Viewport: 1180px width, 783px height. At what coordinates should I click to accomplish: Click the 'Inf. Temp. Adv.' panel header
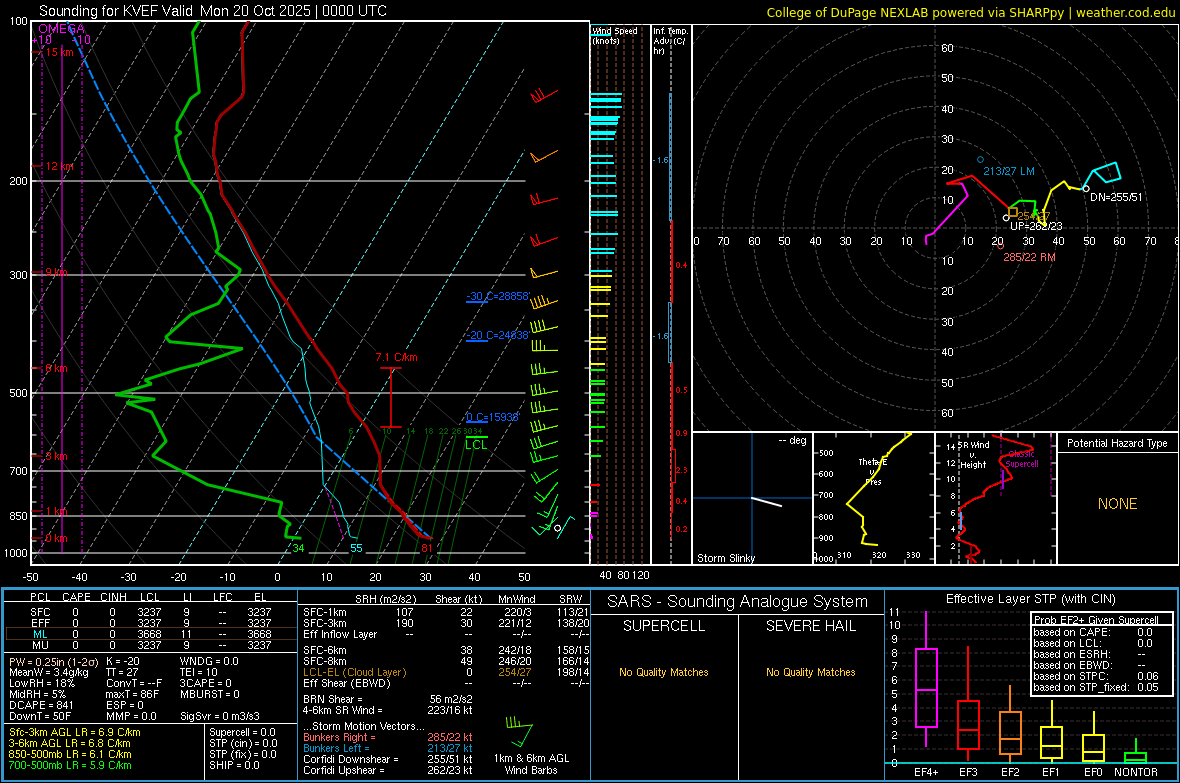pos(670,41)
